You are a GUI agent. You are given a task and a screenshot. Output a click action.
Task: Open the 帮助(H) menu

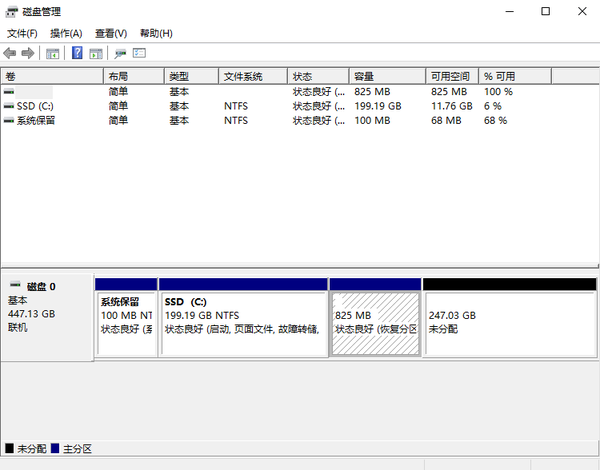pos(156,34)
